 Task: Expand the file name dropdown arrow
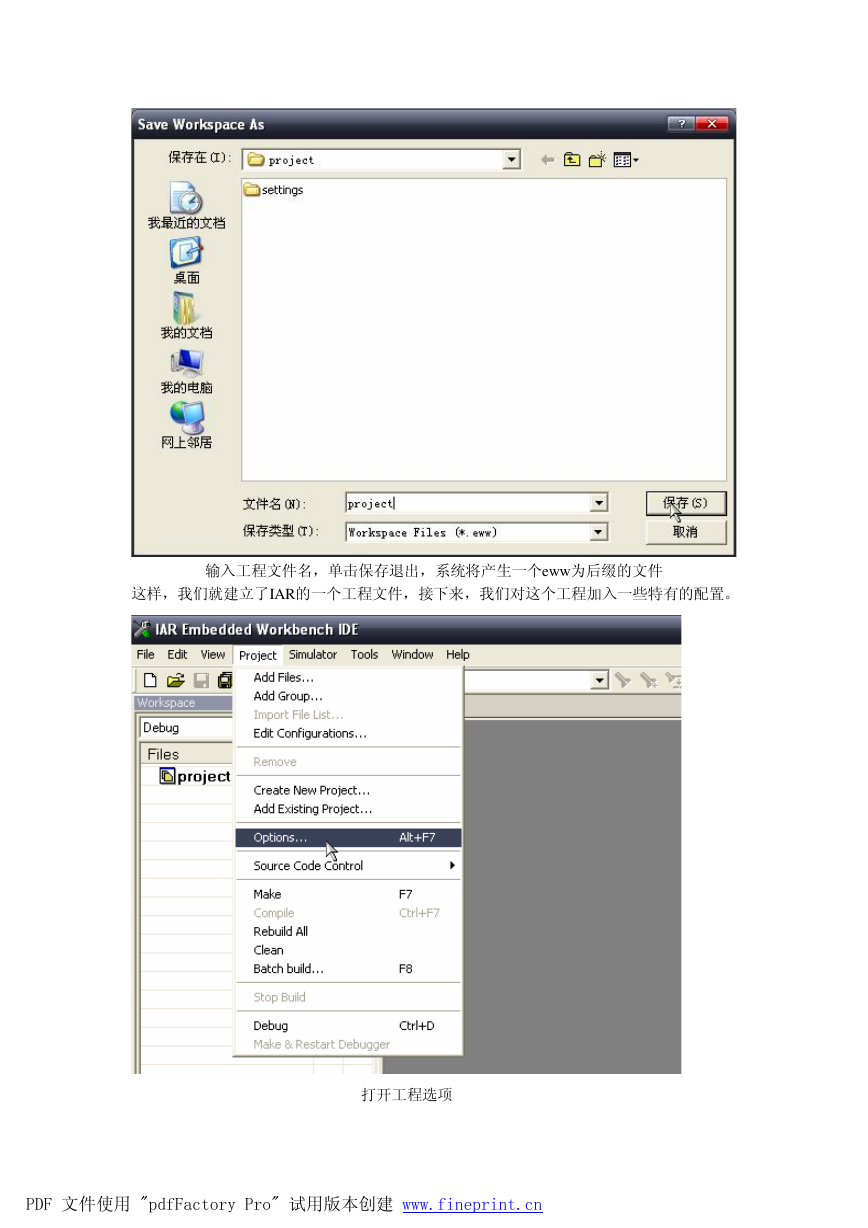tap(598, 503)
